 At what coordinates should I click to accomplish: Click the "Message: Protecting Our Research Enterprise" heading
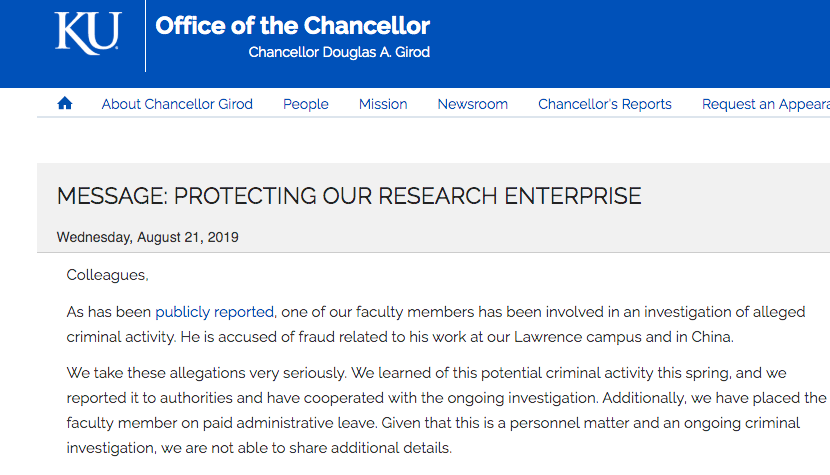(x=349, y=196)
